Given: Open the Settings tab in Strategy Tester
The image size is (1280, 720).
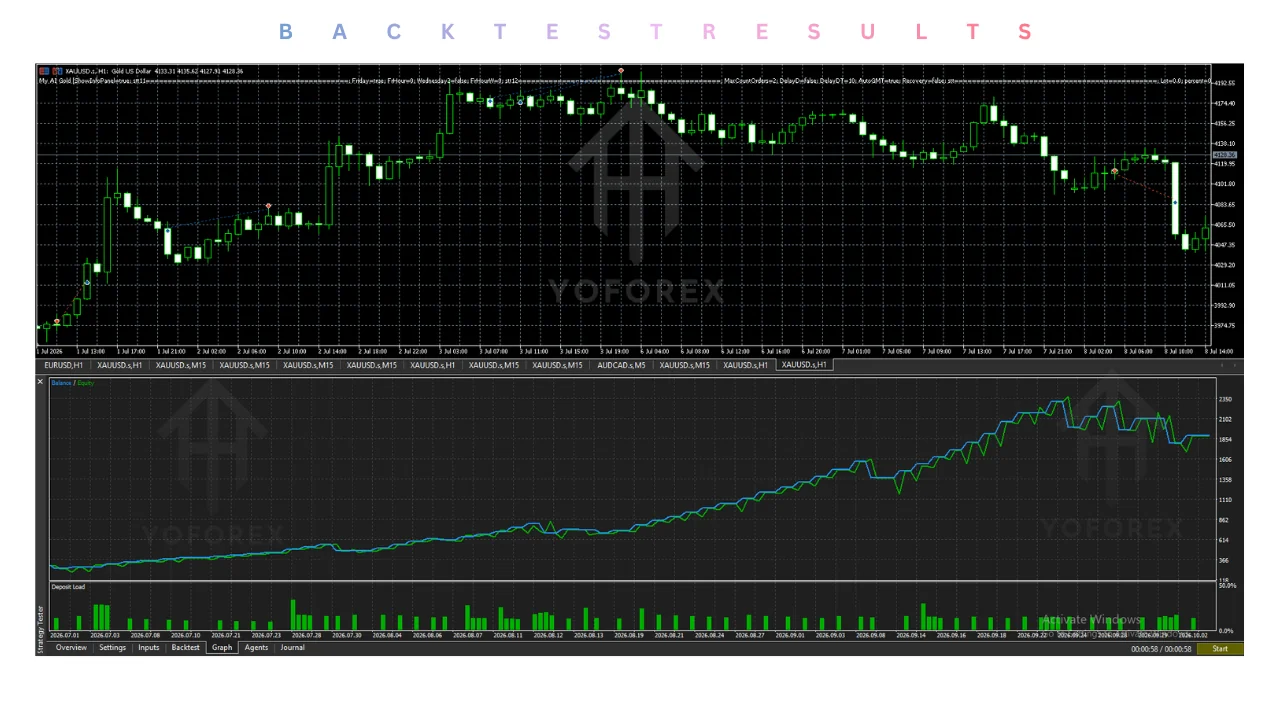Looking at the screenshot, I should click(x=112, y=648).
